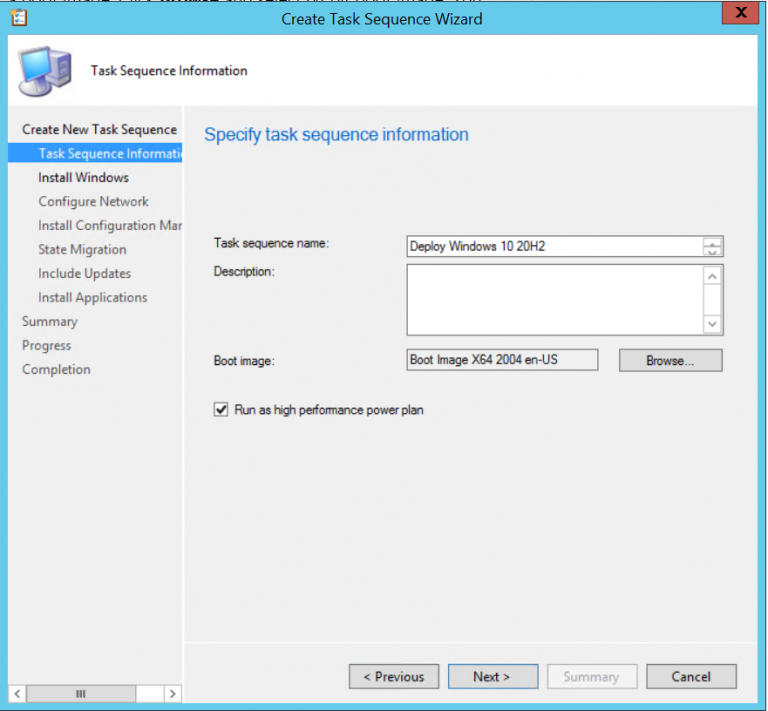Viewport: 768px width, 711px height.
Task: Click the computer icon in wizard header
Action: click(x=45, y=70)
